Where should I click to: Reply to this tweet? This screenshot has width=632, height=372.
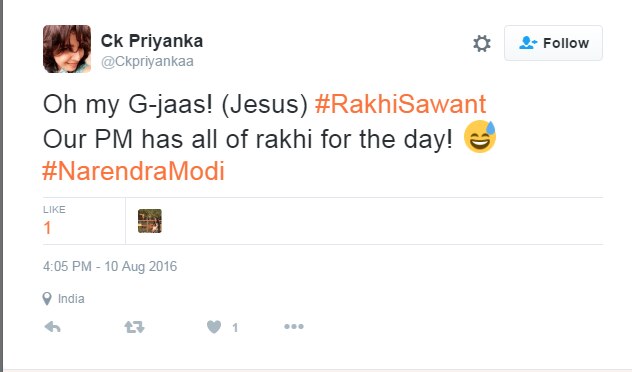tap(52, 327)
